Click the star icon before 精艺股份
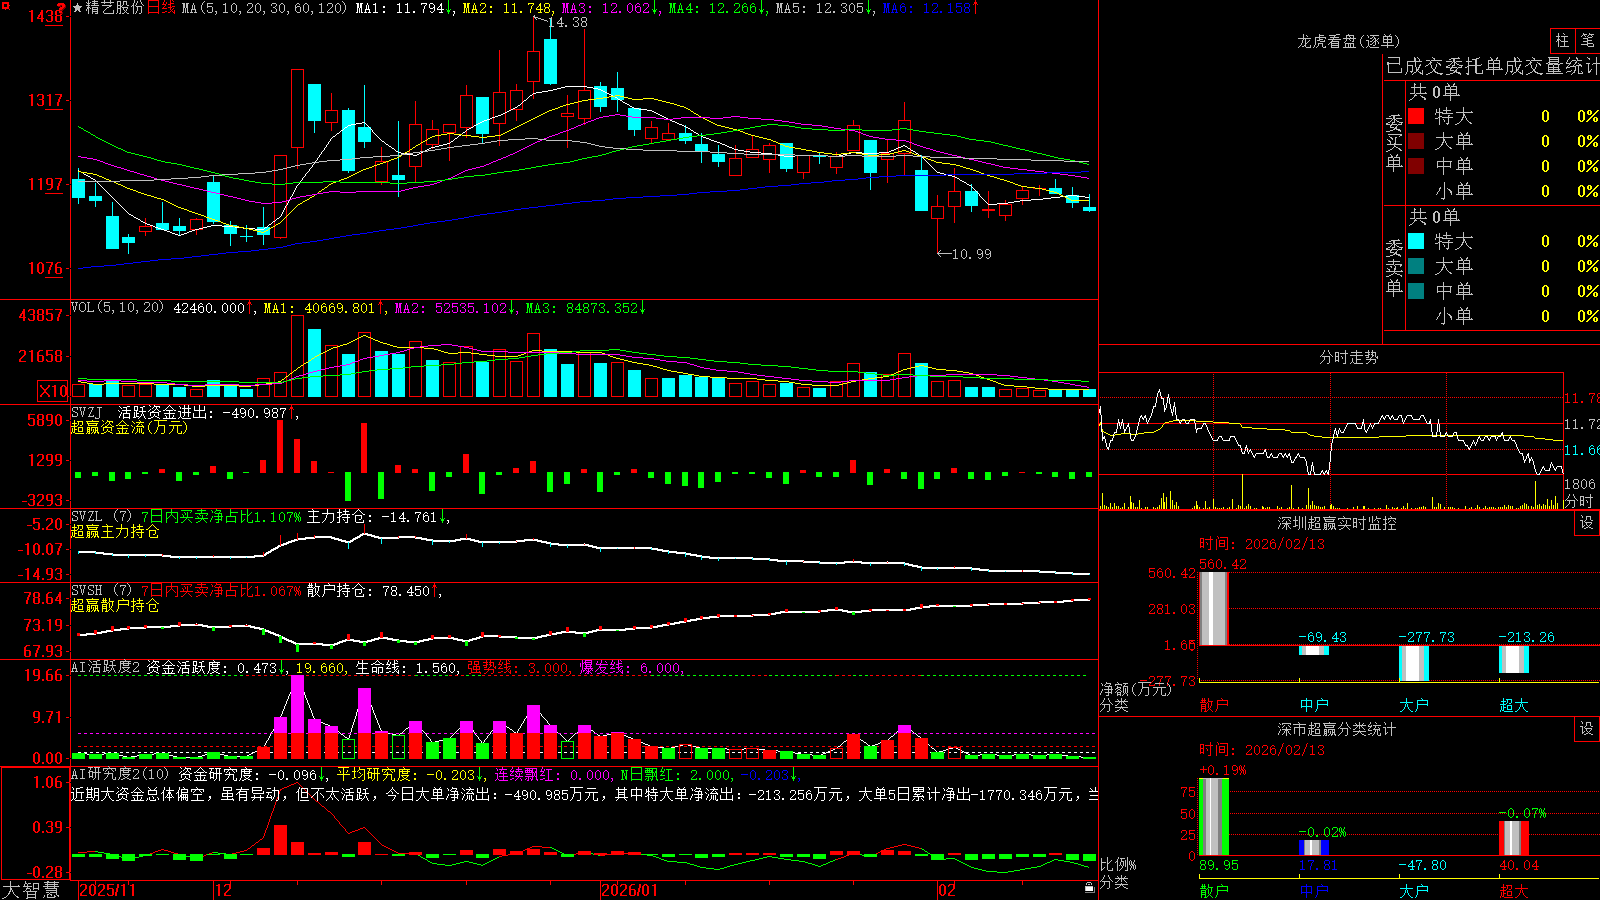This screenshot has height=900, width=1600. 78,8
